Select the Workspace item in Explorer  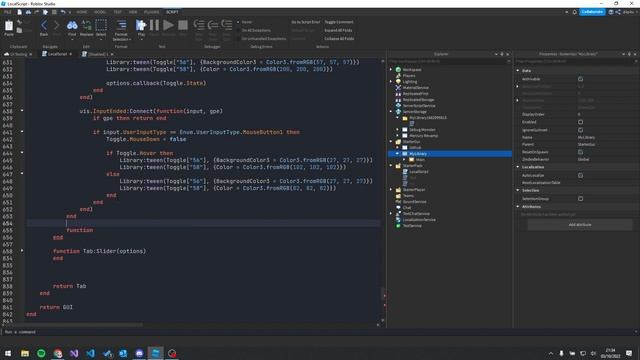pyautogui.click(x=411, y=70)
